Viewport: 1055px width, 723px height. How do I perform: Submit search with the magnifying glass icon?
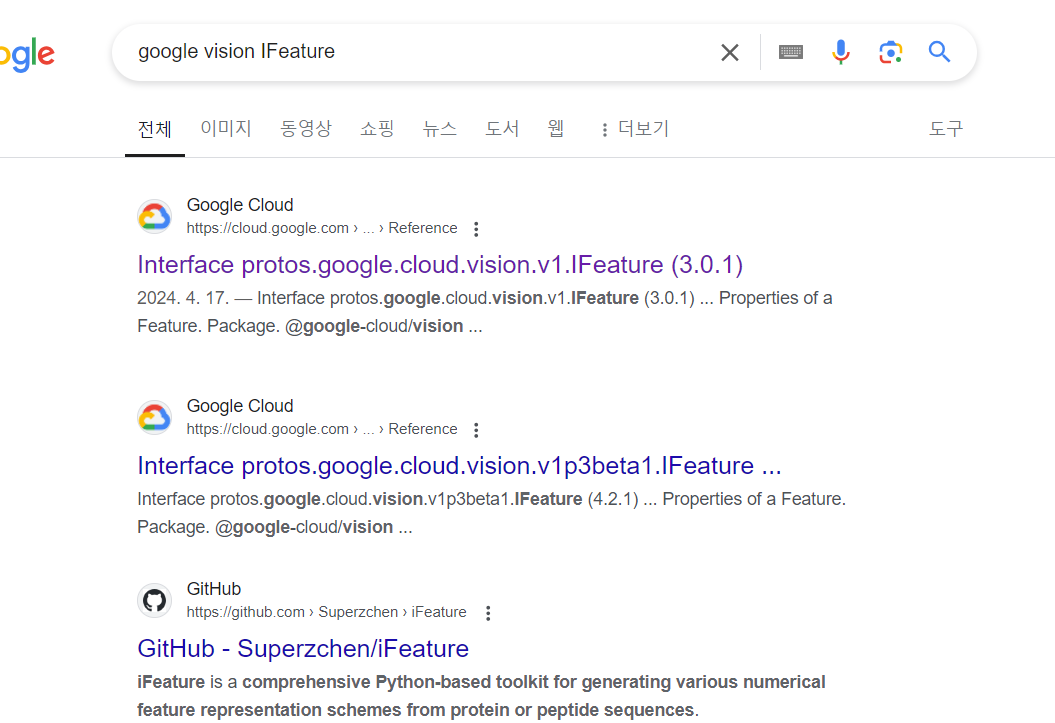click(x=939, y=52)
